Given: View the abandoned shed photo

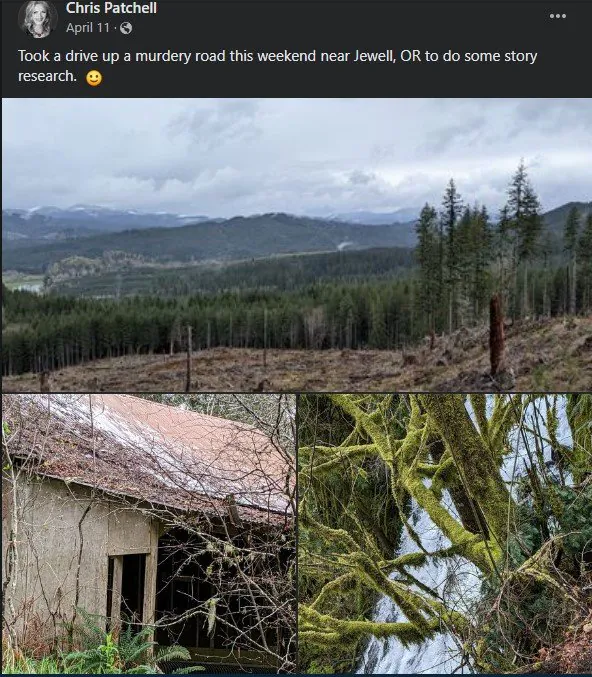Looking at the screenshot, I should (x=149, y=534).
